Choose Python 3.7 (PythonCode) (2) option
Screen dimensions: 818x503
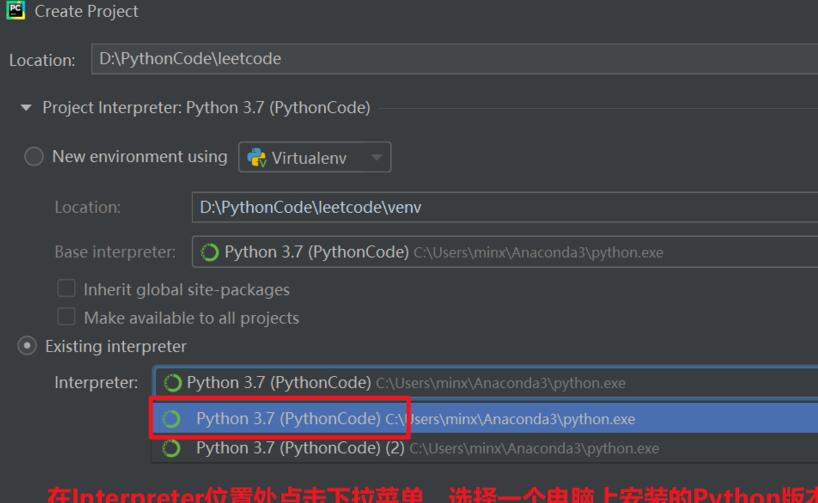click(x=485, y=448)
